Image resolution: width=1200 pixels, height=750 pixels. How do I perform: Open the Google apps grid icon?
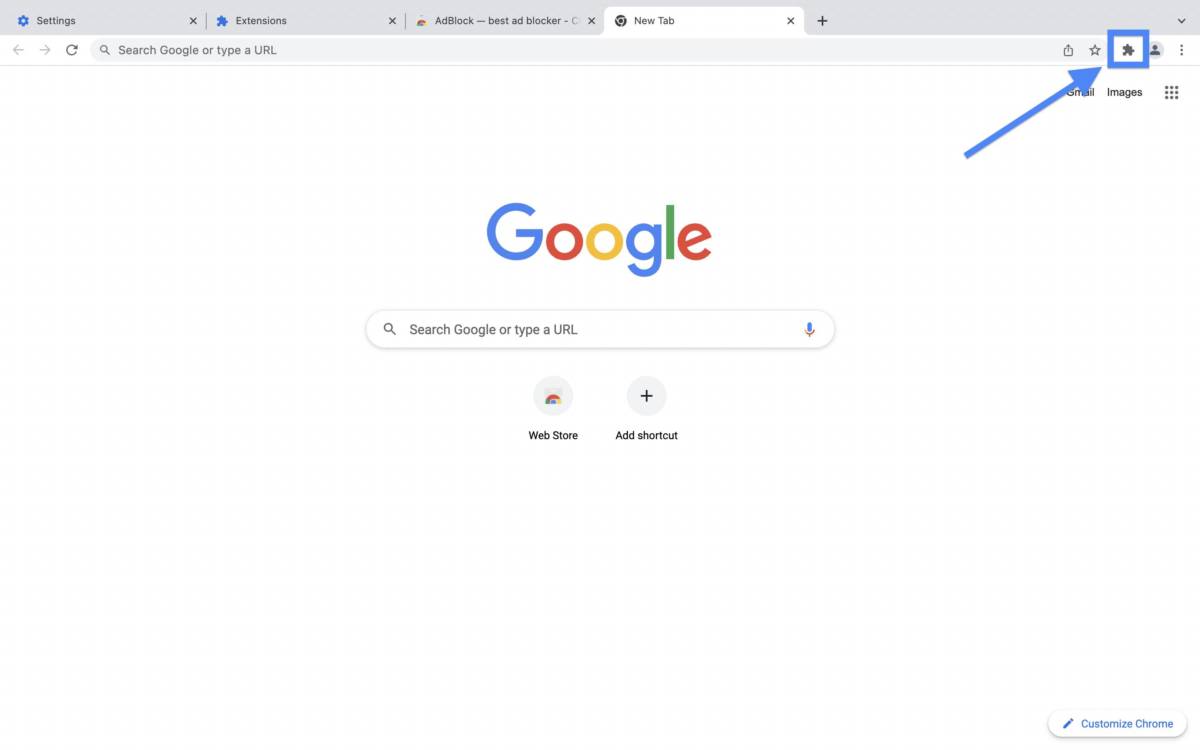click(x=1171, y=92)
